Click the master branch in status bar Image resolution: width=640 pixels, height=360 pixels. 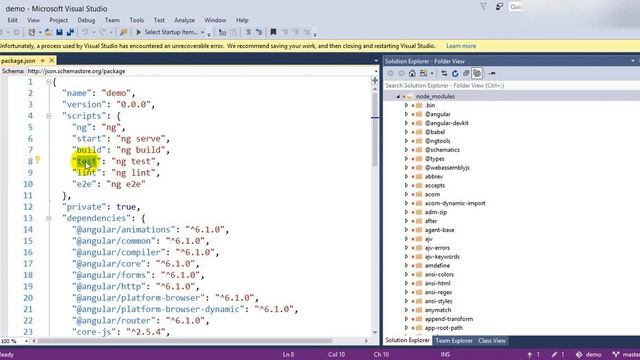626,355
